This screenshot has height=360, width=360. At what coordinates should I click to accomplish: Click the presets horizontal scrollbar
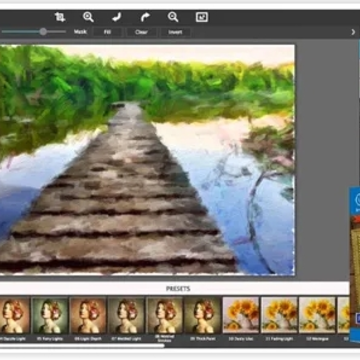pos(82,345)
